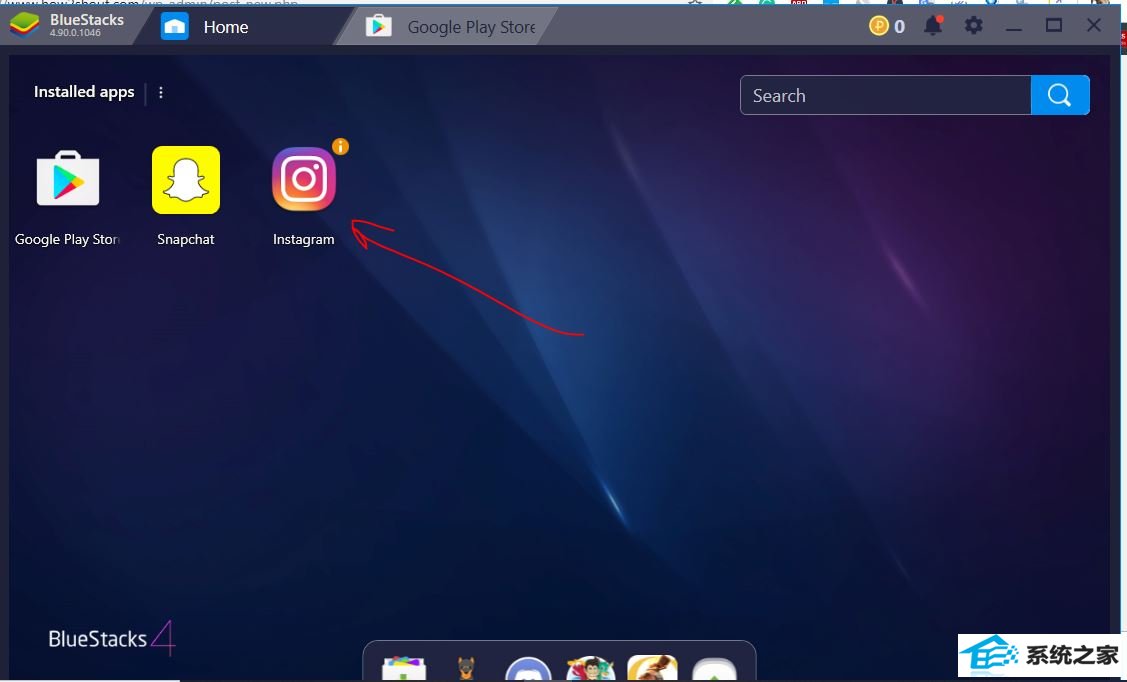Open the Instagram app
The image size is (1127, 682).
(303, 180)
